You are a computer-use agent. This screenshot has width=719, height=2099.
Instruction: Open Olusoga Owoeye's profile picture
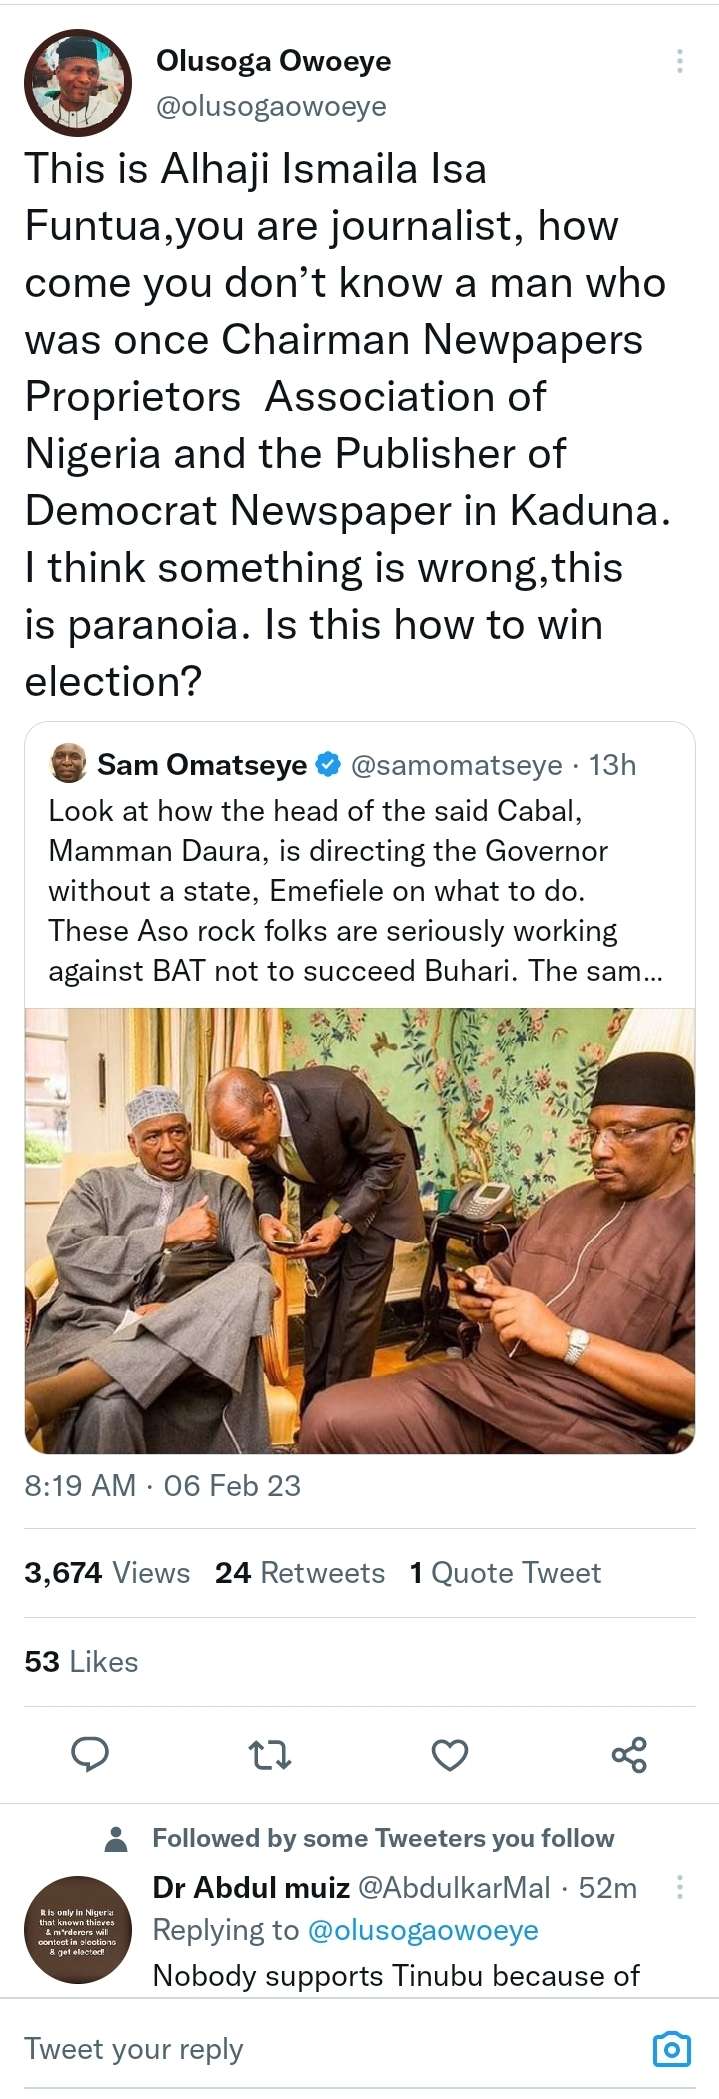[x=78, y=83]
